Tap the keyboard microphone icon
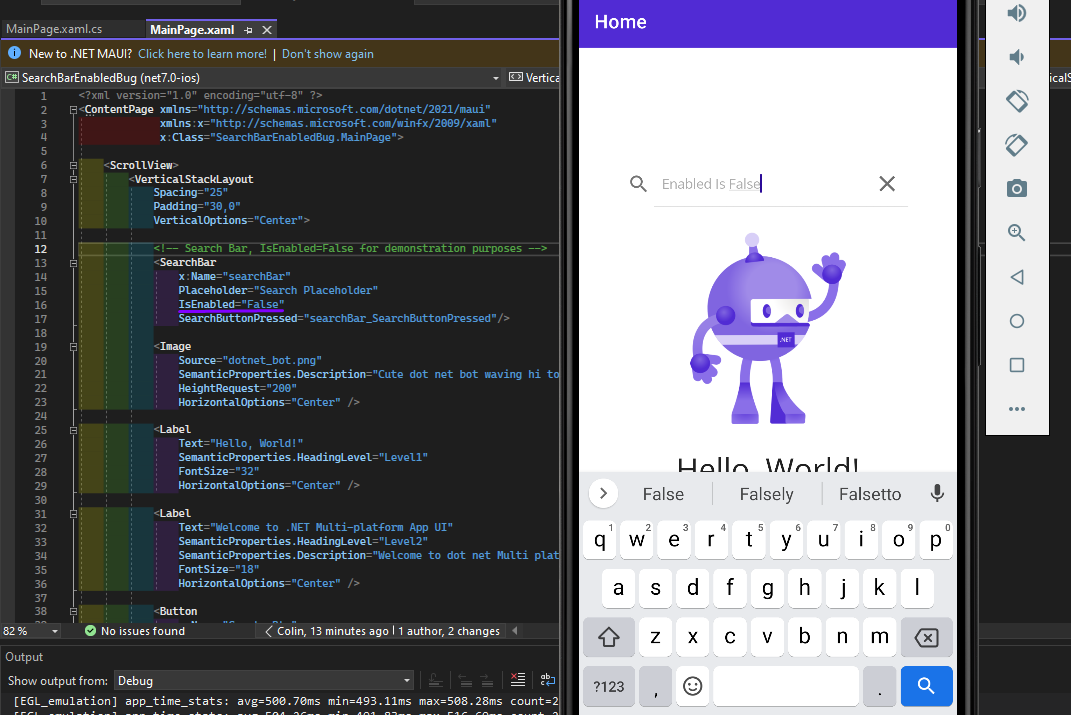This screenshot has height=715, width=1071. [937, 493]
